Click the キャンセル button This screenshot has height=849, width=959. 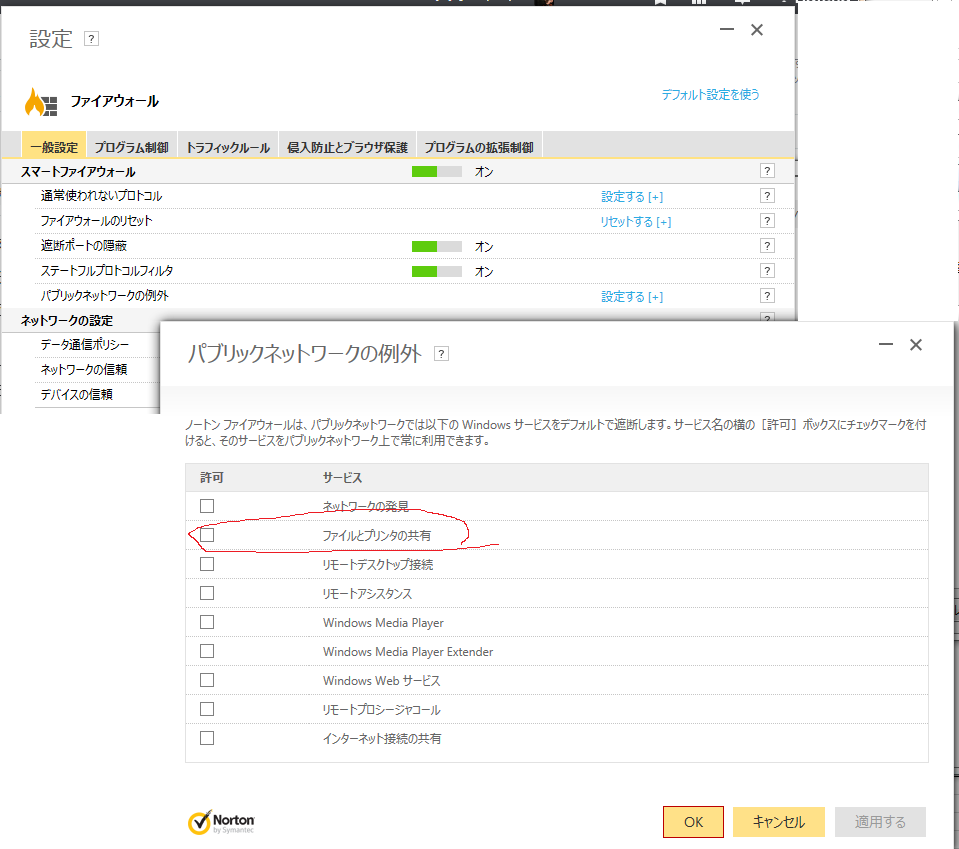tap(778, 821)
